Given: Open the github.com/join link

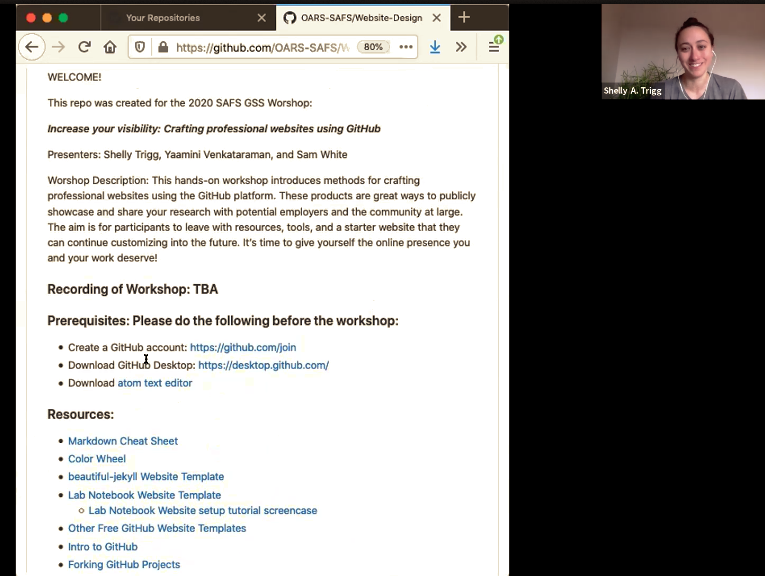Looking at the screenshot, I should [243, 347].
